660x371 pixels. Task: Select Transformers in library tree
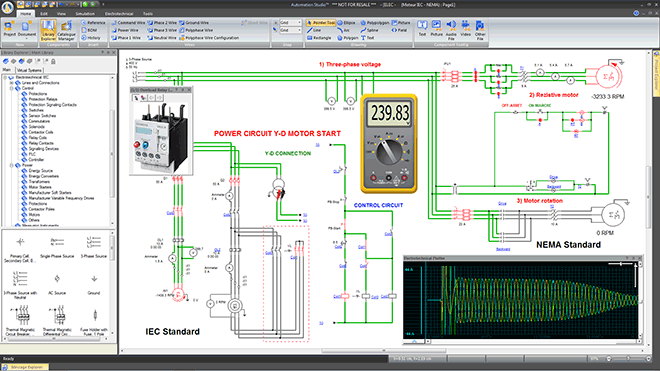[39, 182]
